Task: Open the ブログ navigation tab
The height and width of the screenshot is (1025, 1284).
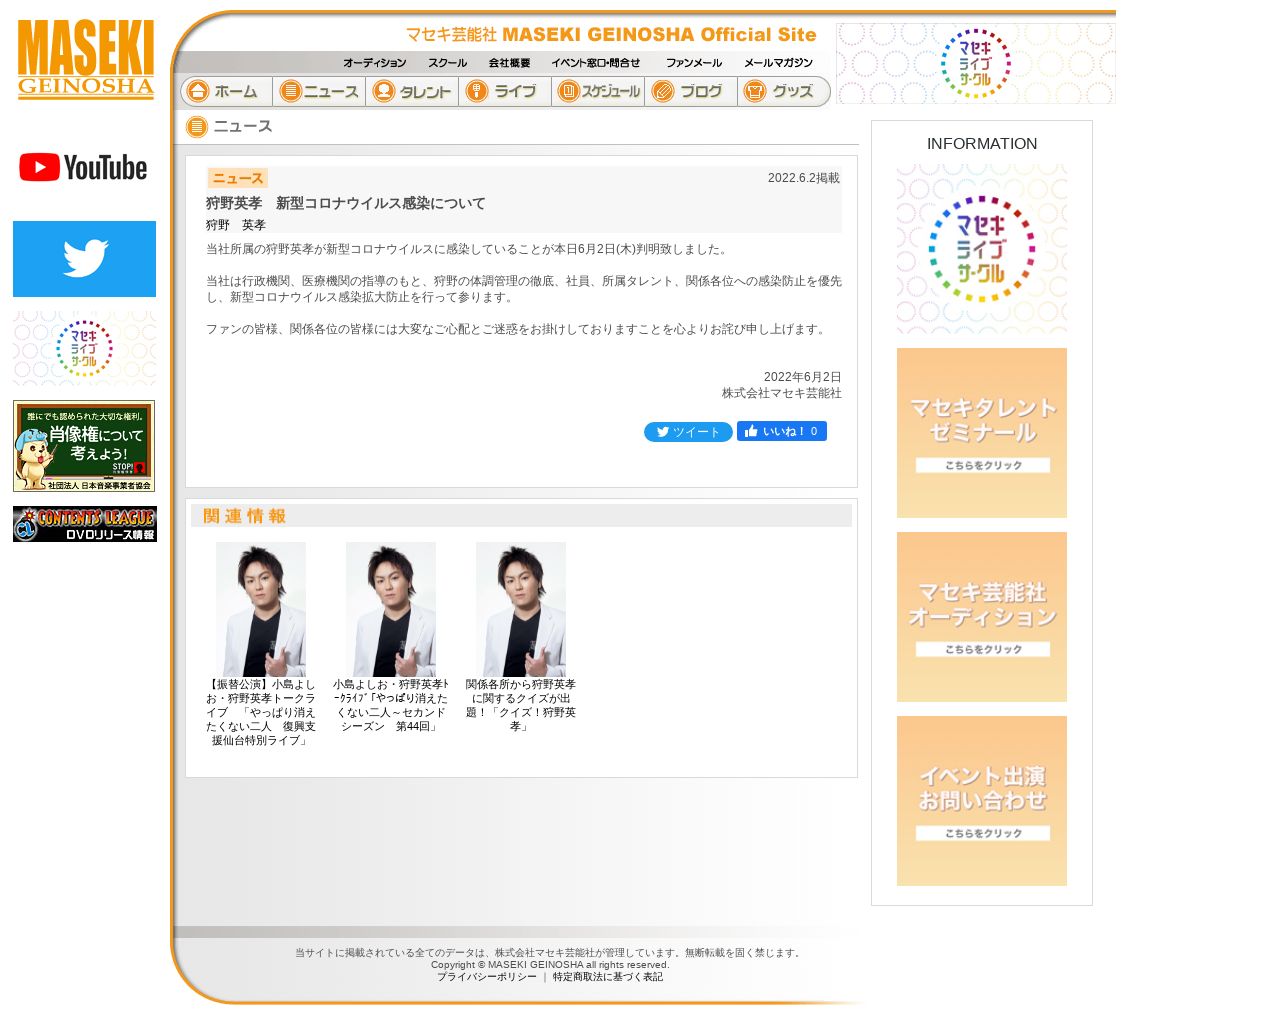Action: coord(691,91)
